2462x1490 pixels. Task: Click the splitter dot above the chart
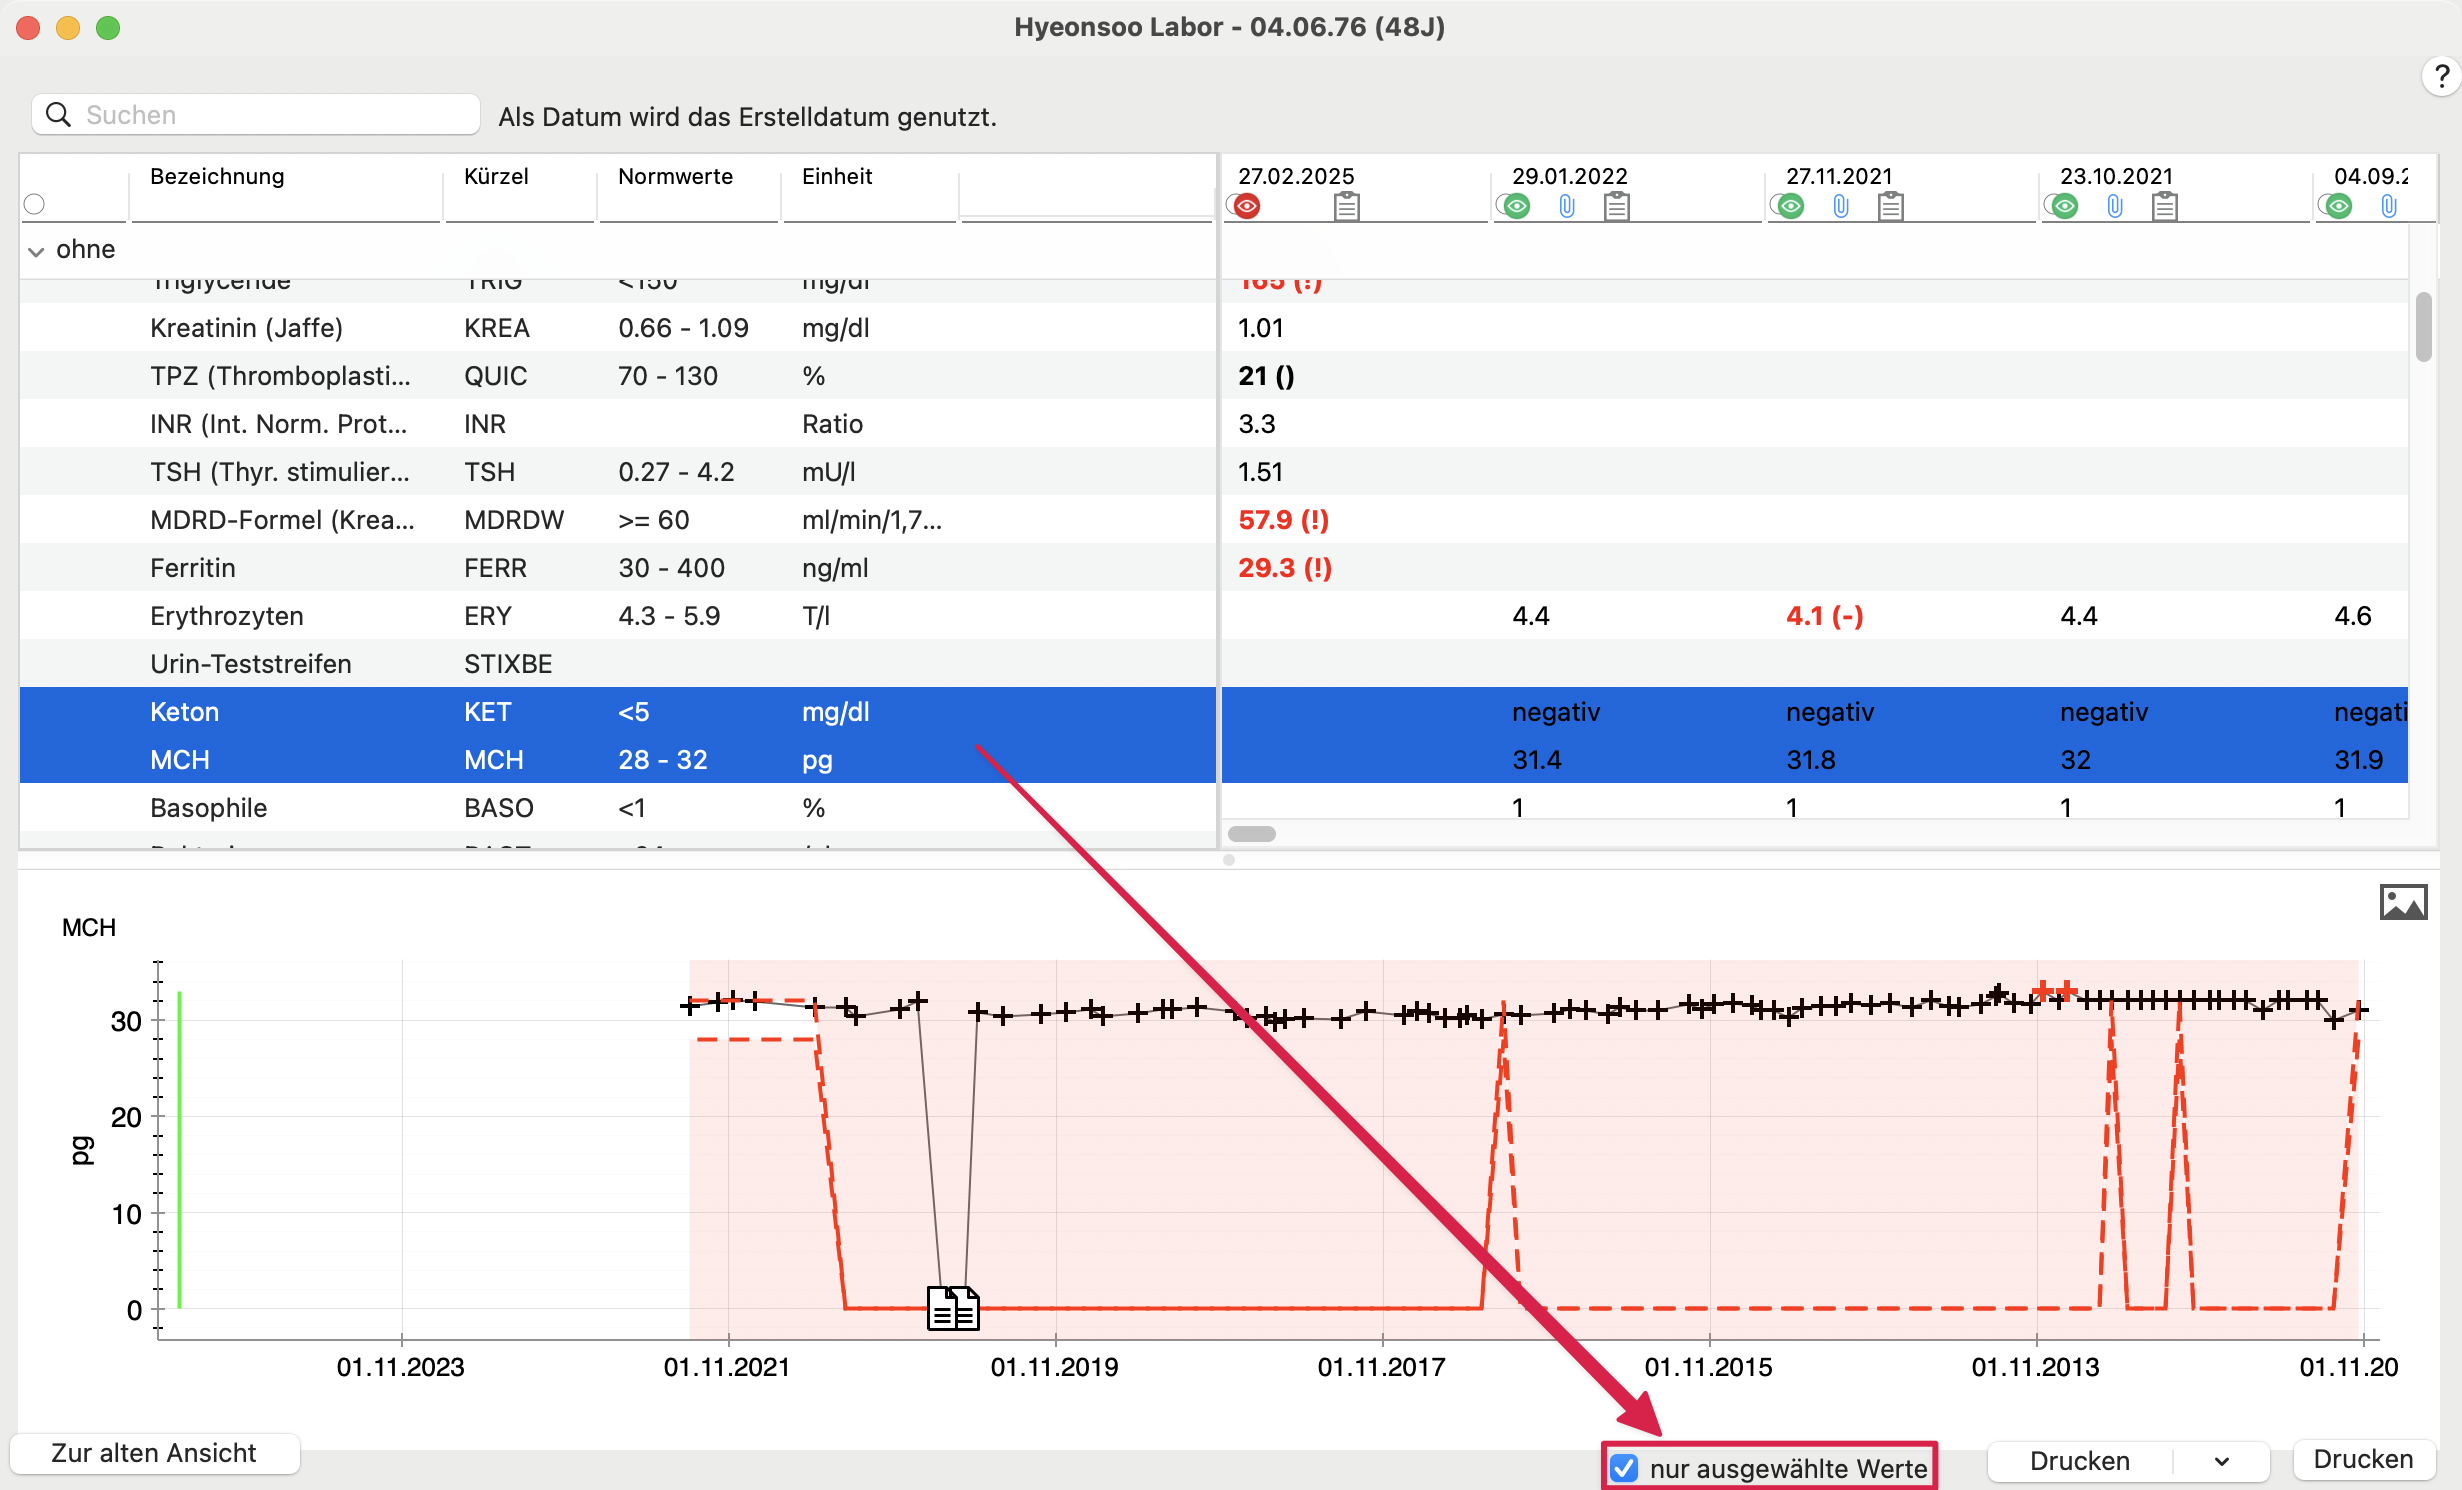coord(1229,860)
